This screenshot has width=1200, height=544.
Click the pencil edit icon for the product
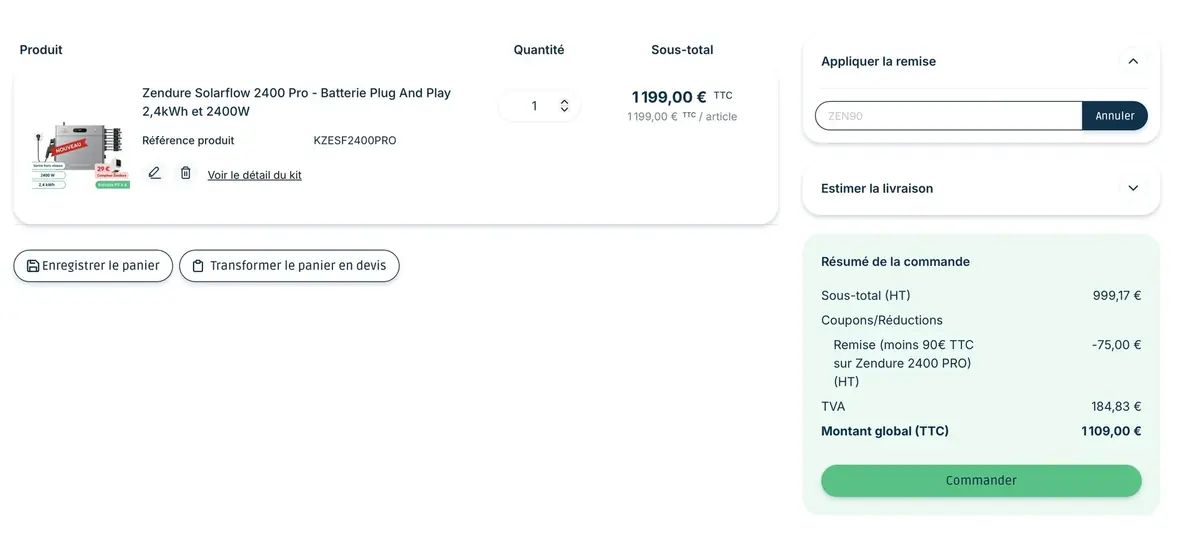click(x=154, y=173)
